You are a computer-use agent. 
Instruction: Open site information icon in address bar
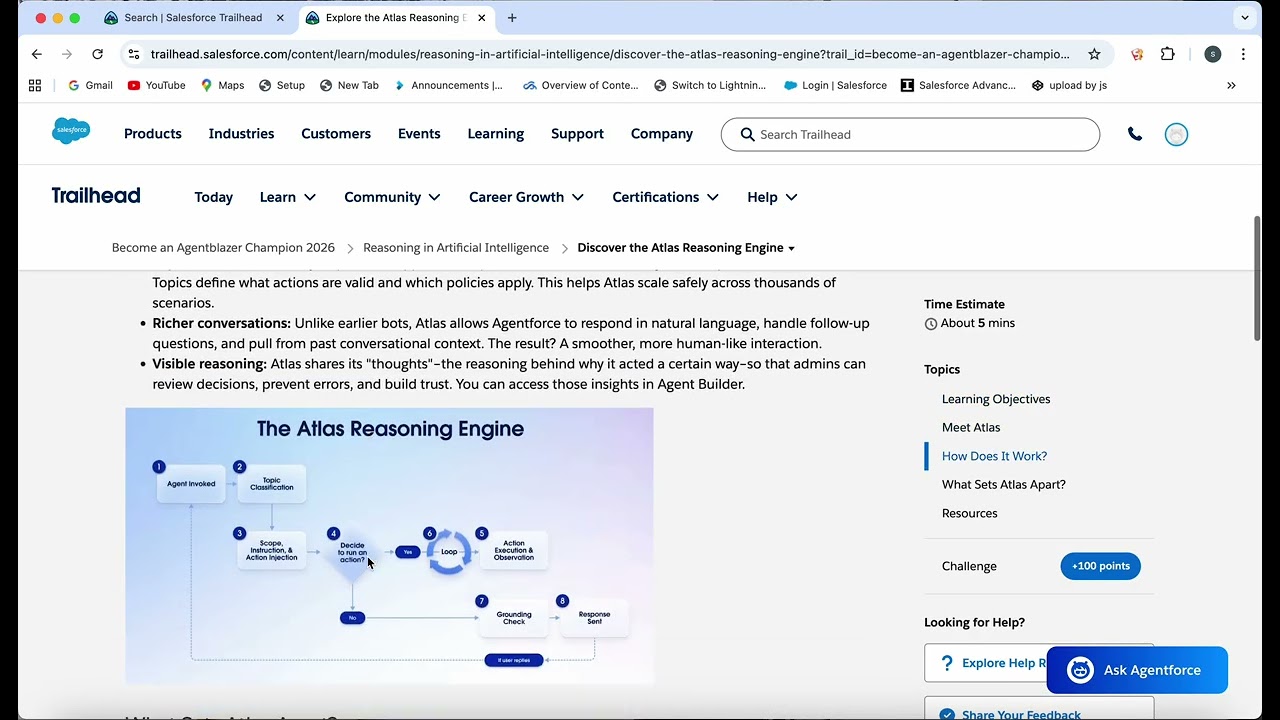pos(134,54)
